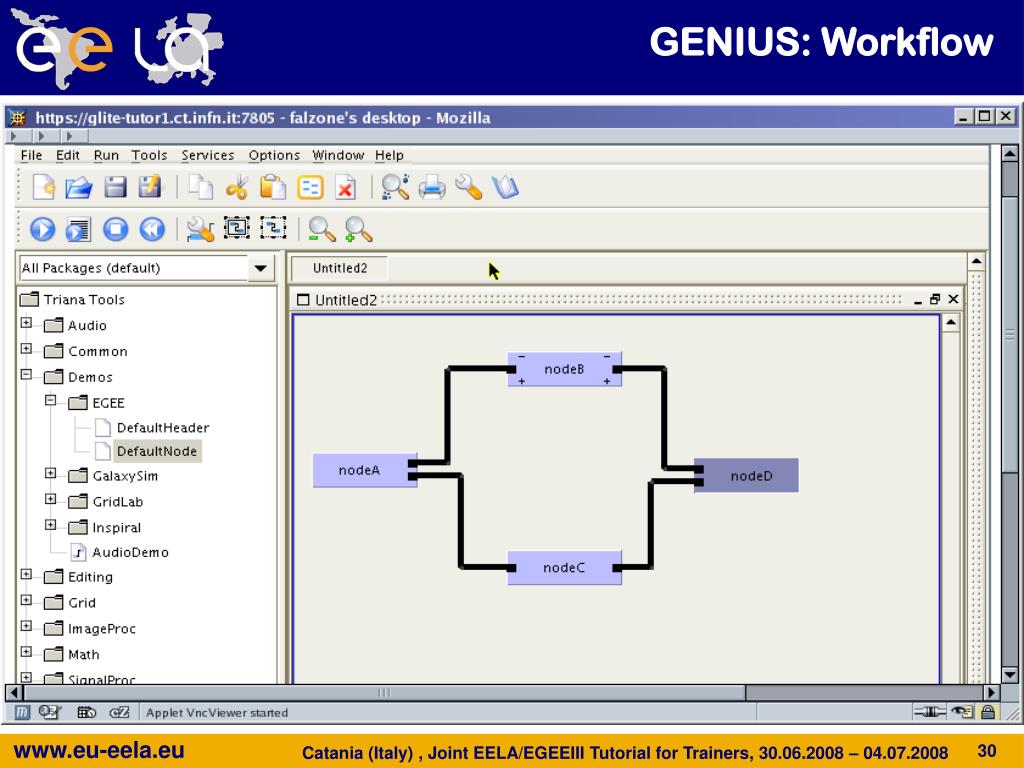1024x768 pixels.
Task: Select DefaultHeader in the tree
Action: tap(163, 428)
